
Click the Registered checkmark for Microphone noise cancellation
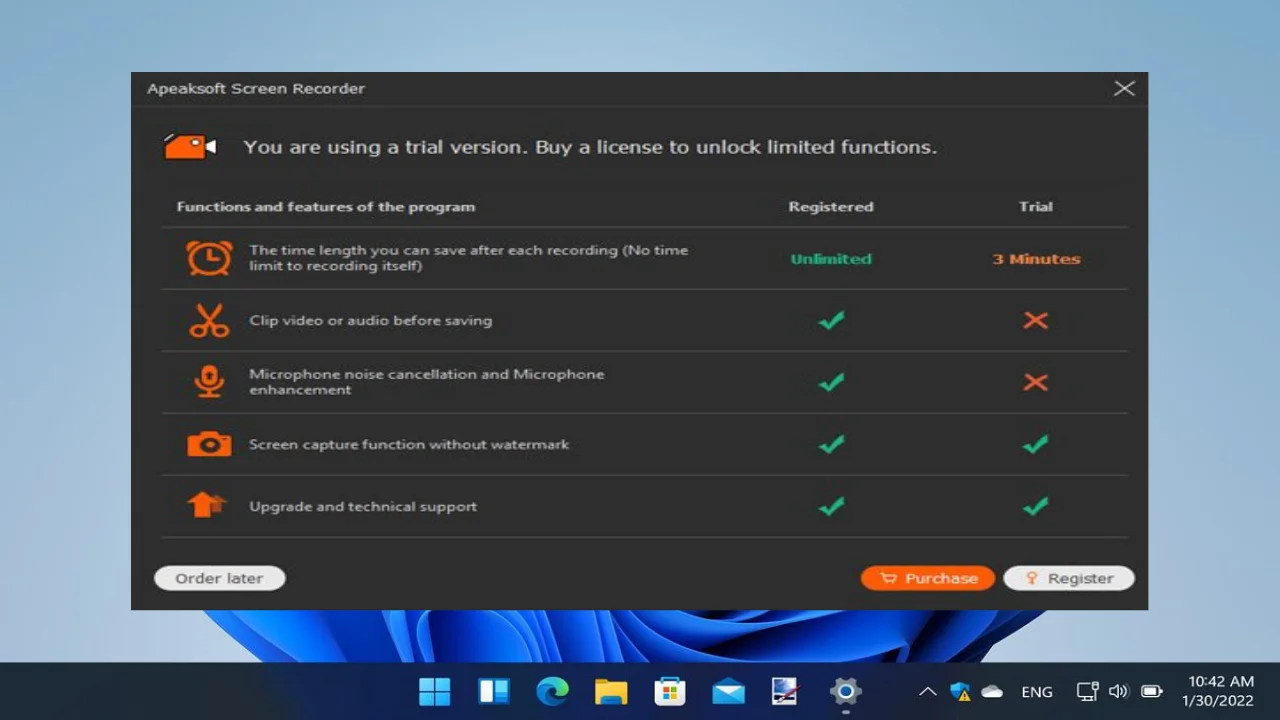(831, 382)
